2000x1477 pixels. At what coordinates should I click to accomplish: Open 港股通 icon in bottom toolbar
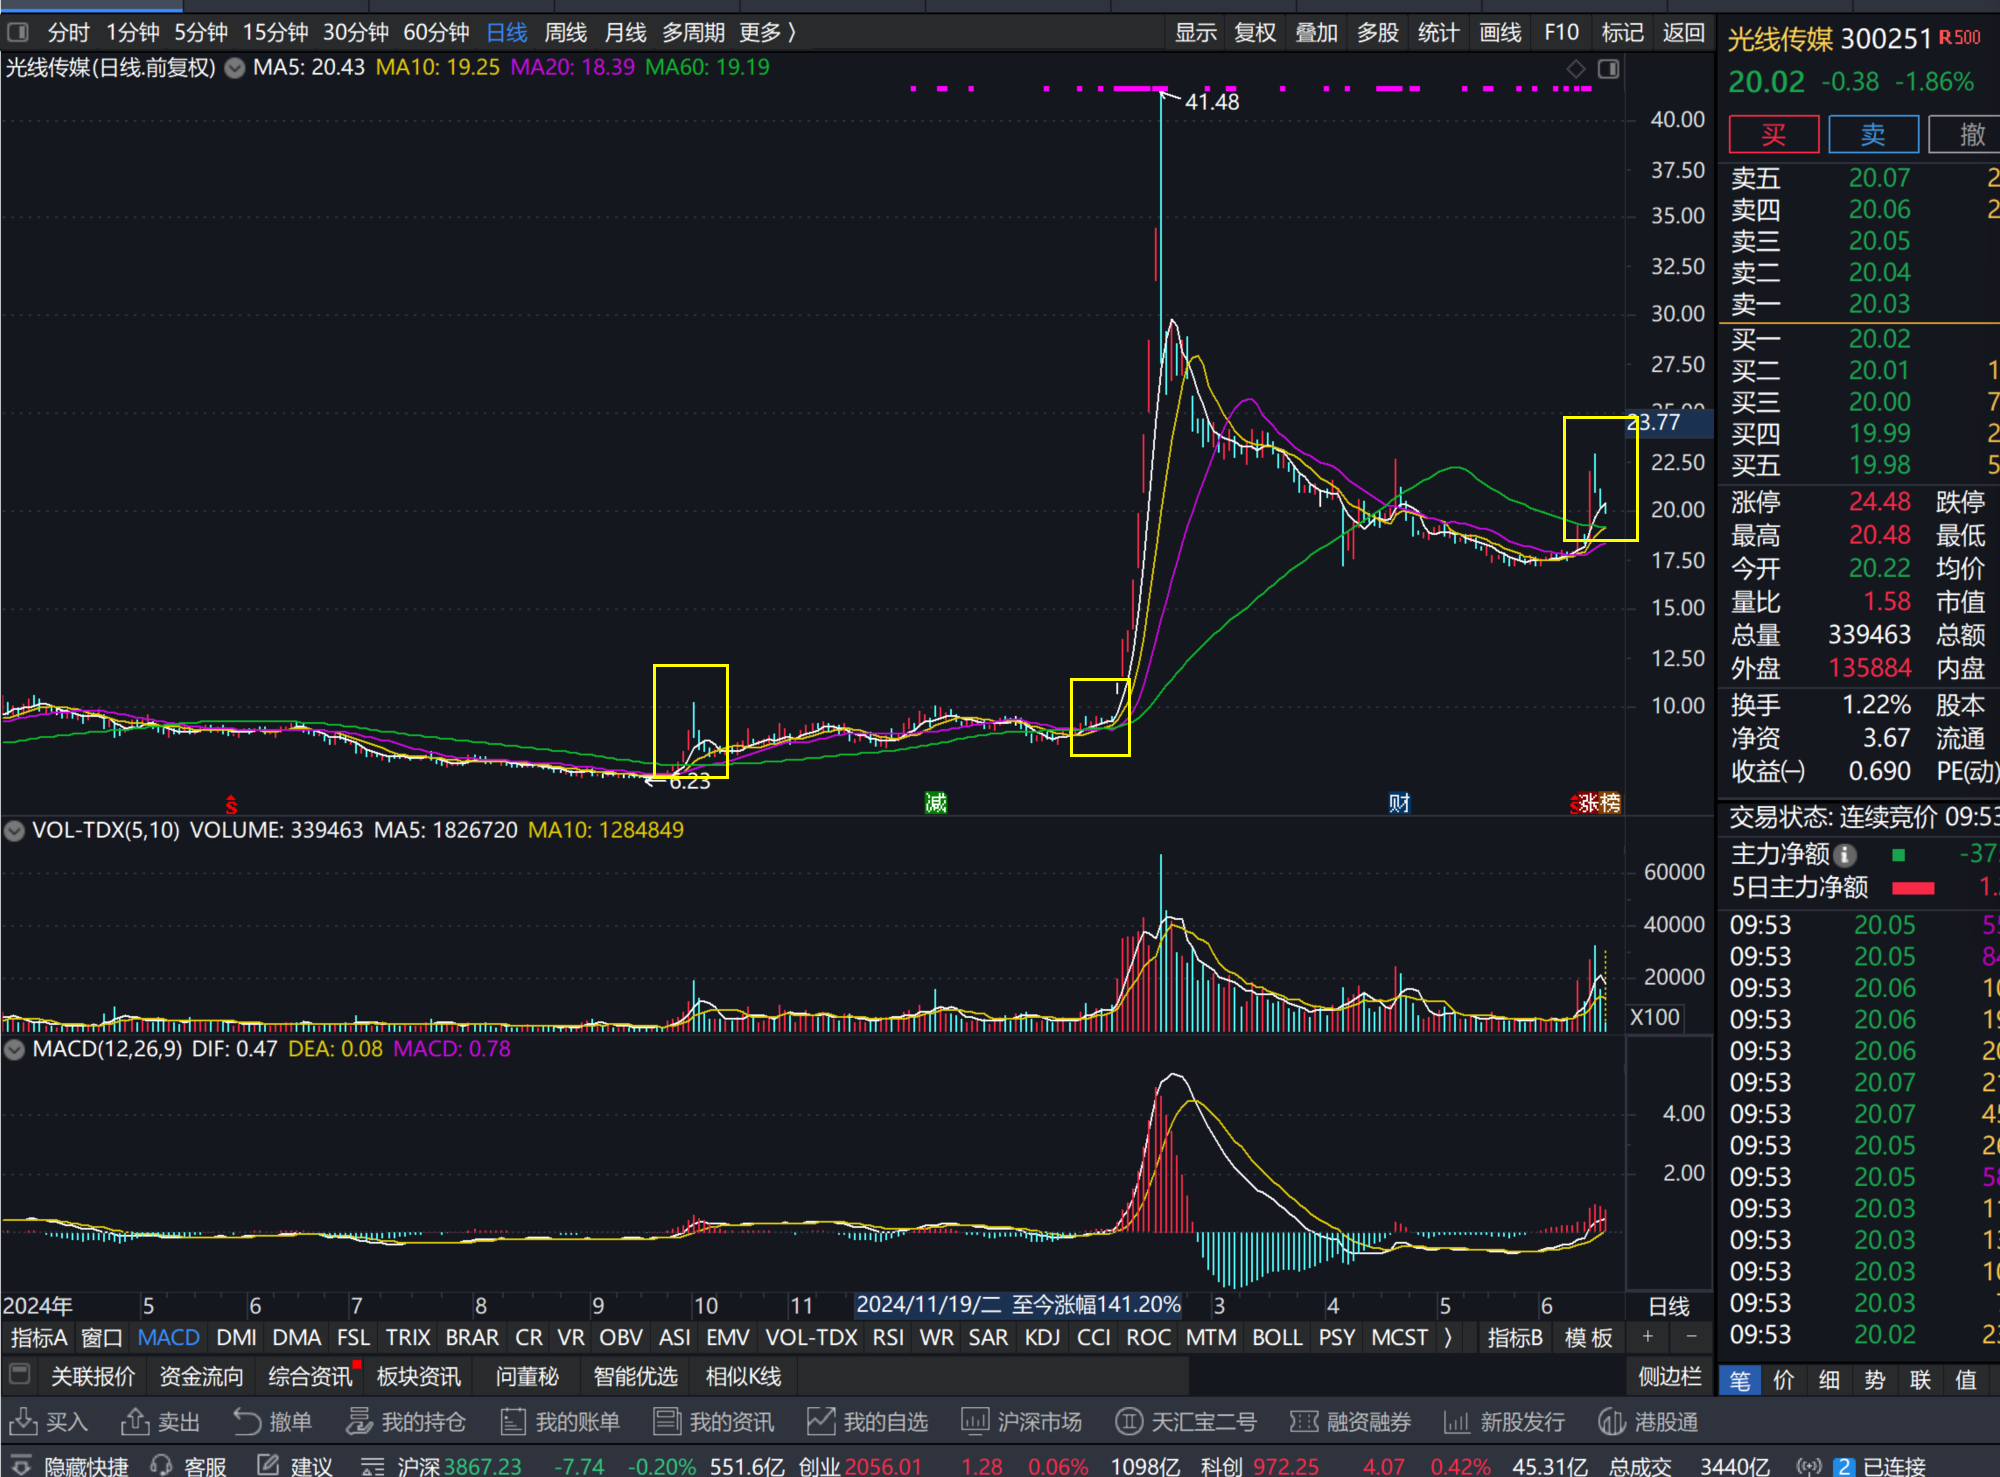[1611, 1421]
